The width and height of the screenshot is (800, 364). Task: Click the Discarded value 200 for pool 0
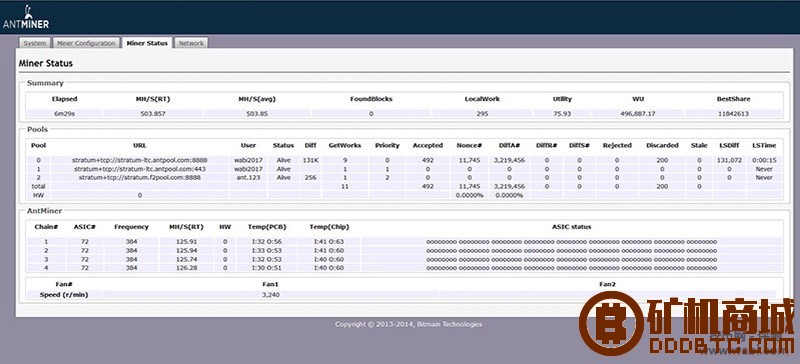pyautogui.click(x=662, y=160)
